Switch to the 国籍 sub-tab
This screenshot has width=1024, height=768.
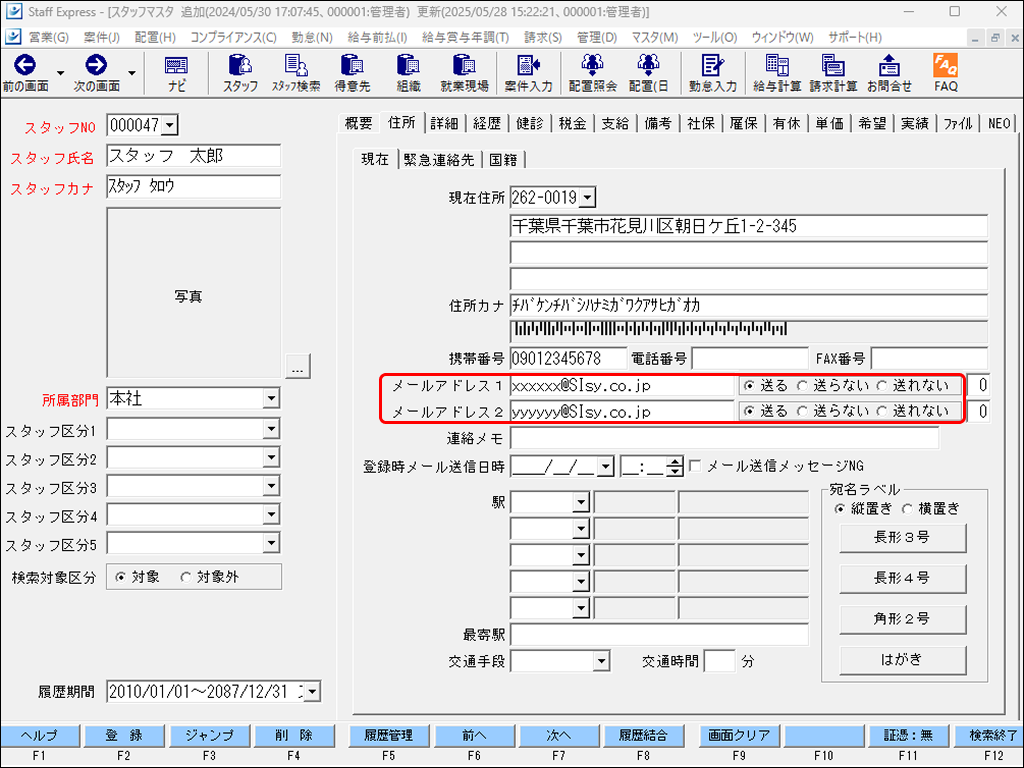click(503, 159)
